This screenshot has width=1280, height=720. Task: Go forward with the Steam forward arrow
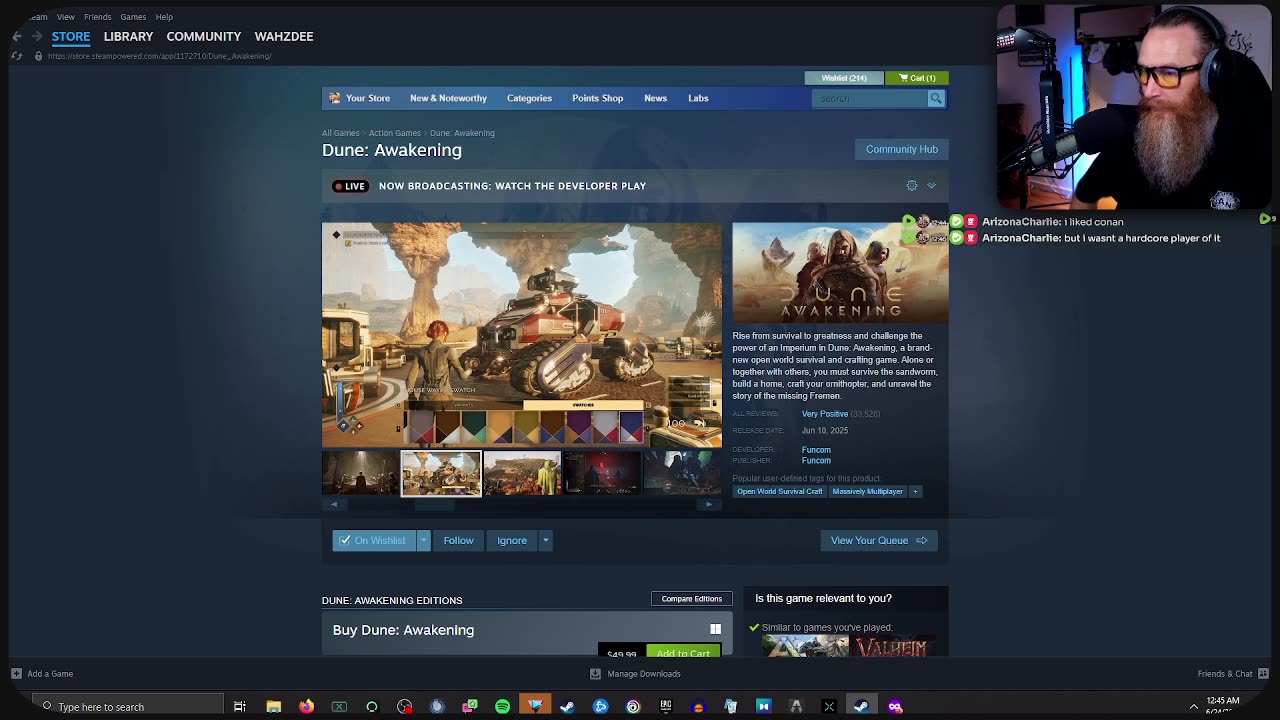click(37, 36)
